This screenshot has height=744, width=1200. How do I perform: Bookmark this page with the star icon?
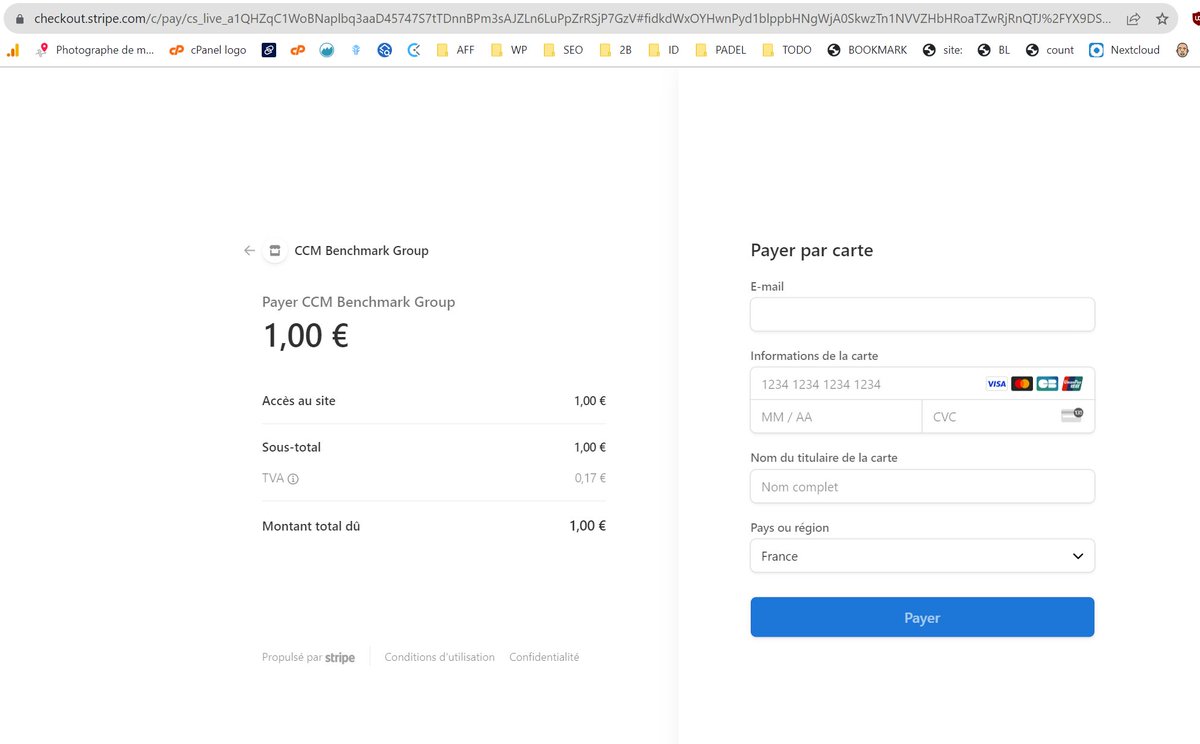(x=1162, y=19)
